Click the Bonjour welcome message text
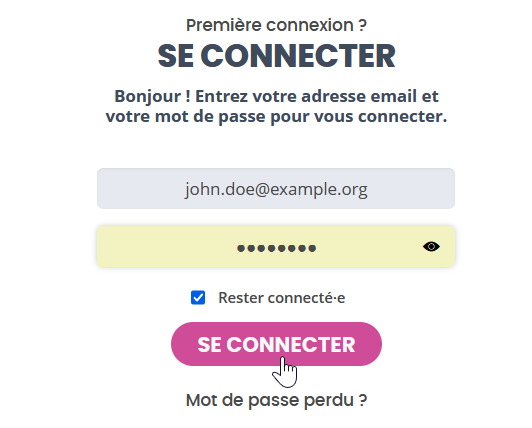Viewport: 532px width, 428px height. [x=276, y=106]
